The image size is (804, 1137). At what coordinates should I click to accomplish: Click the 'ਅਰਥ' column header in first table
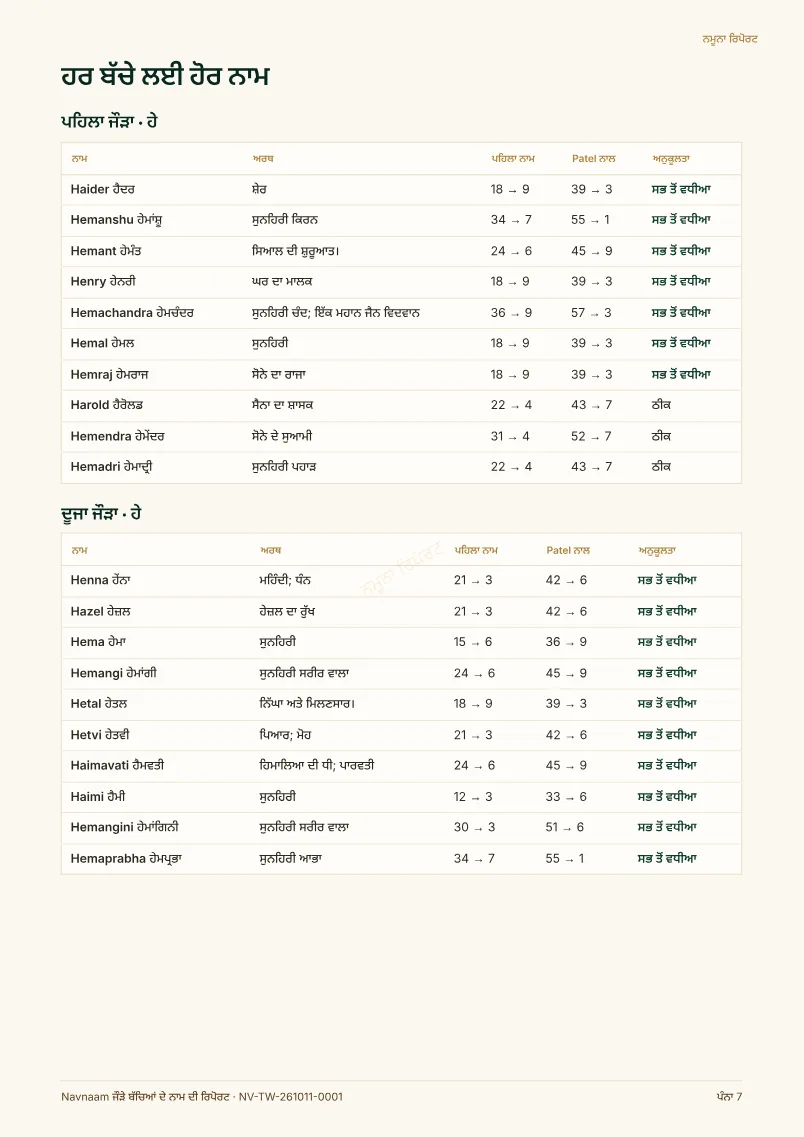click(262, 159)
